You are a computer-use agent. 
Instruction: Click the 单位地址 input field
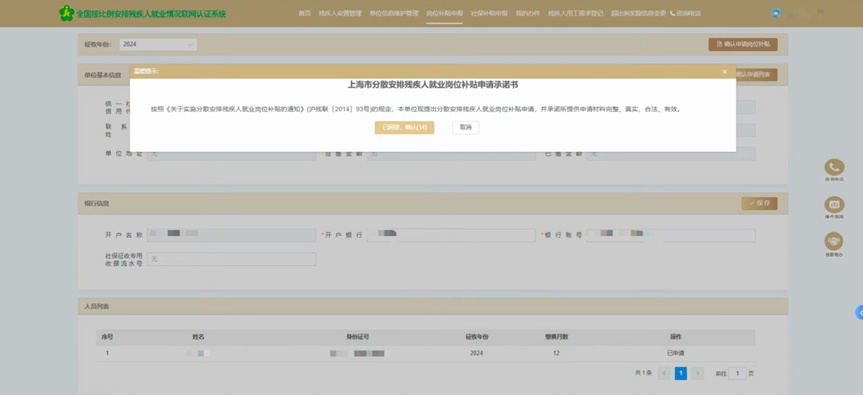(x=232, y=154)
